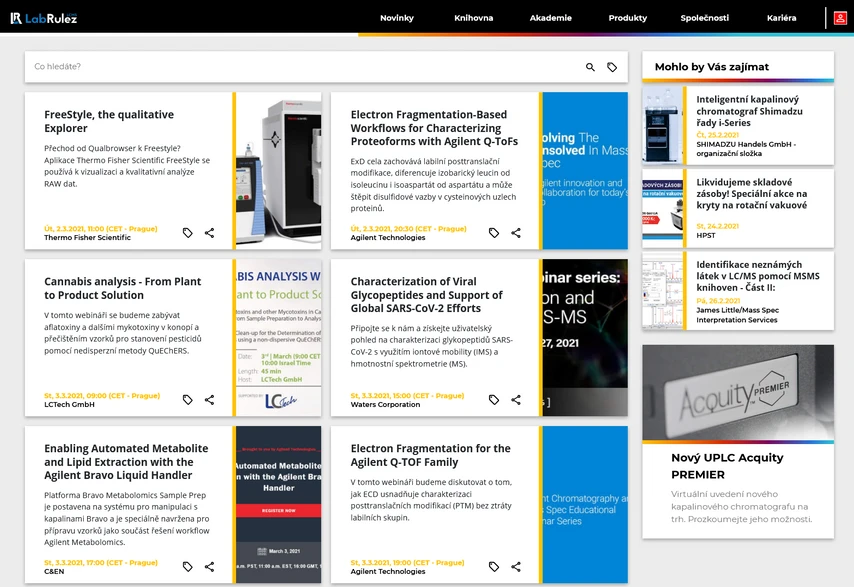Open the Novinky menu item
The height and width of the screenshot is (587, 854).
tap(396, 18)
